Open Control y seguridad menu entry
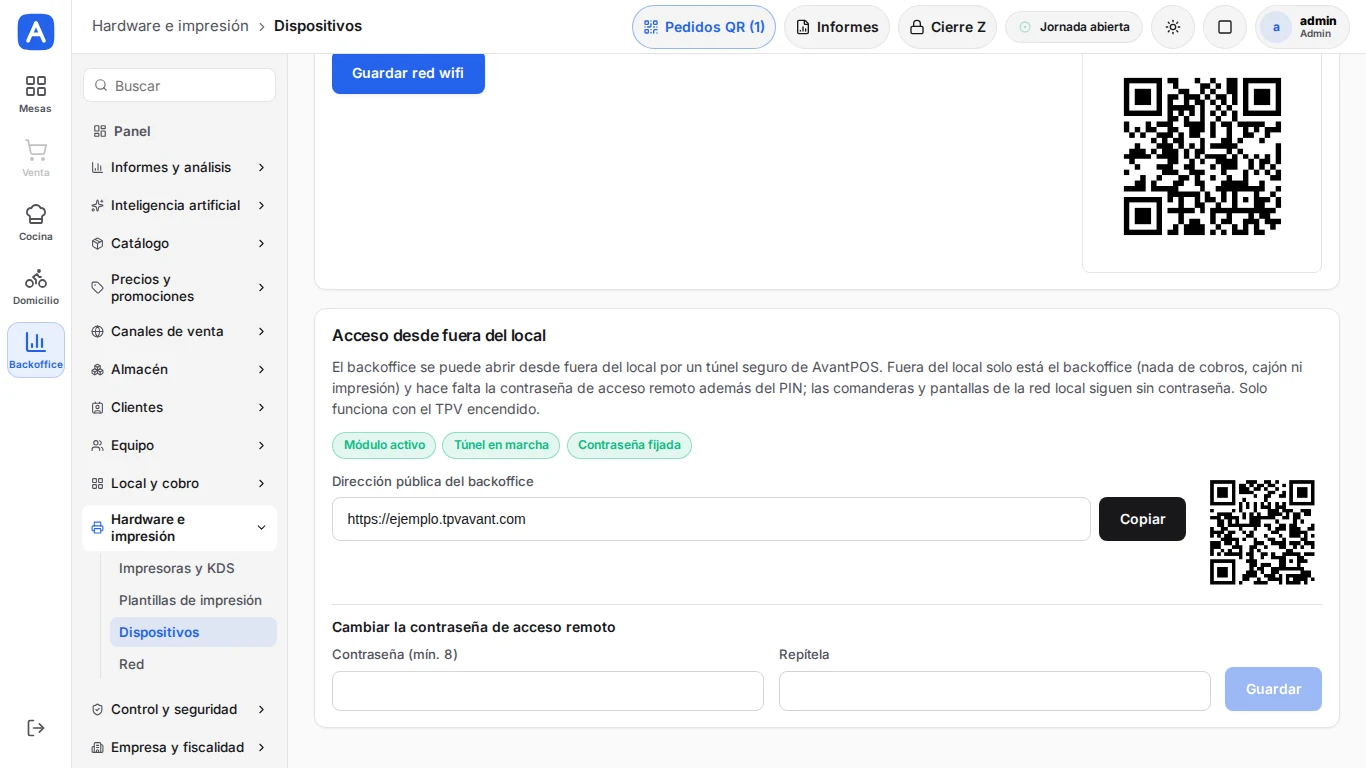Image resolution: width=1366 pixels, height=768 pixels. [x=179, y=709]
